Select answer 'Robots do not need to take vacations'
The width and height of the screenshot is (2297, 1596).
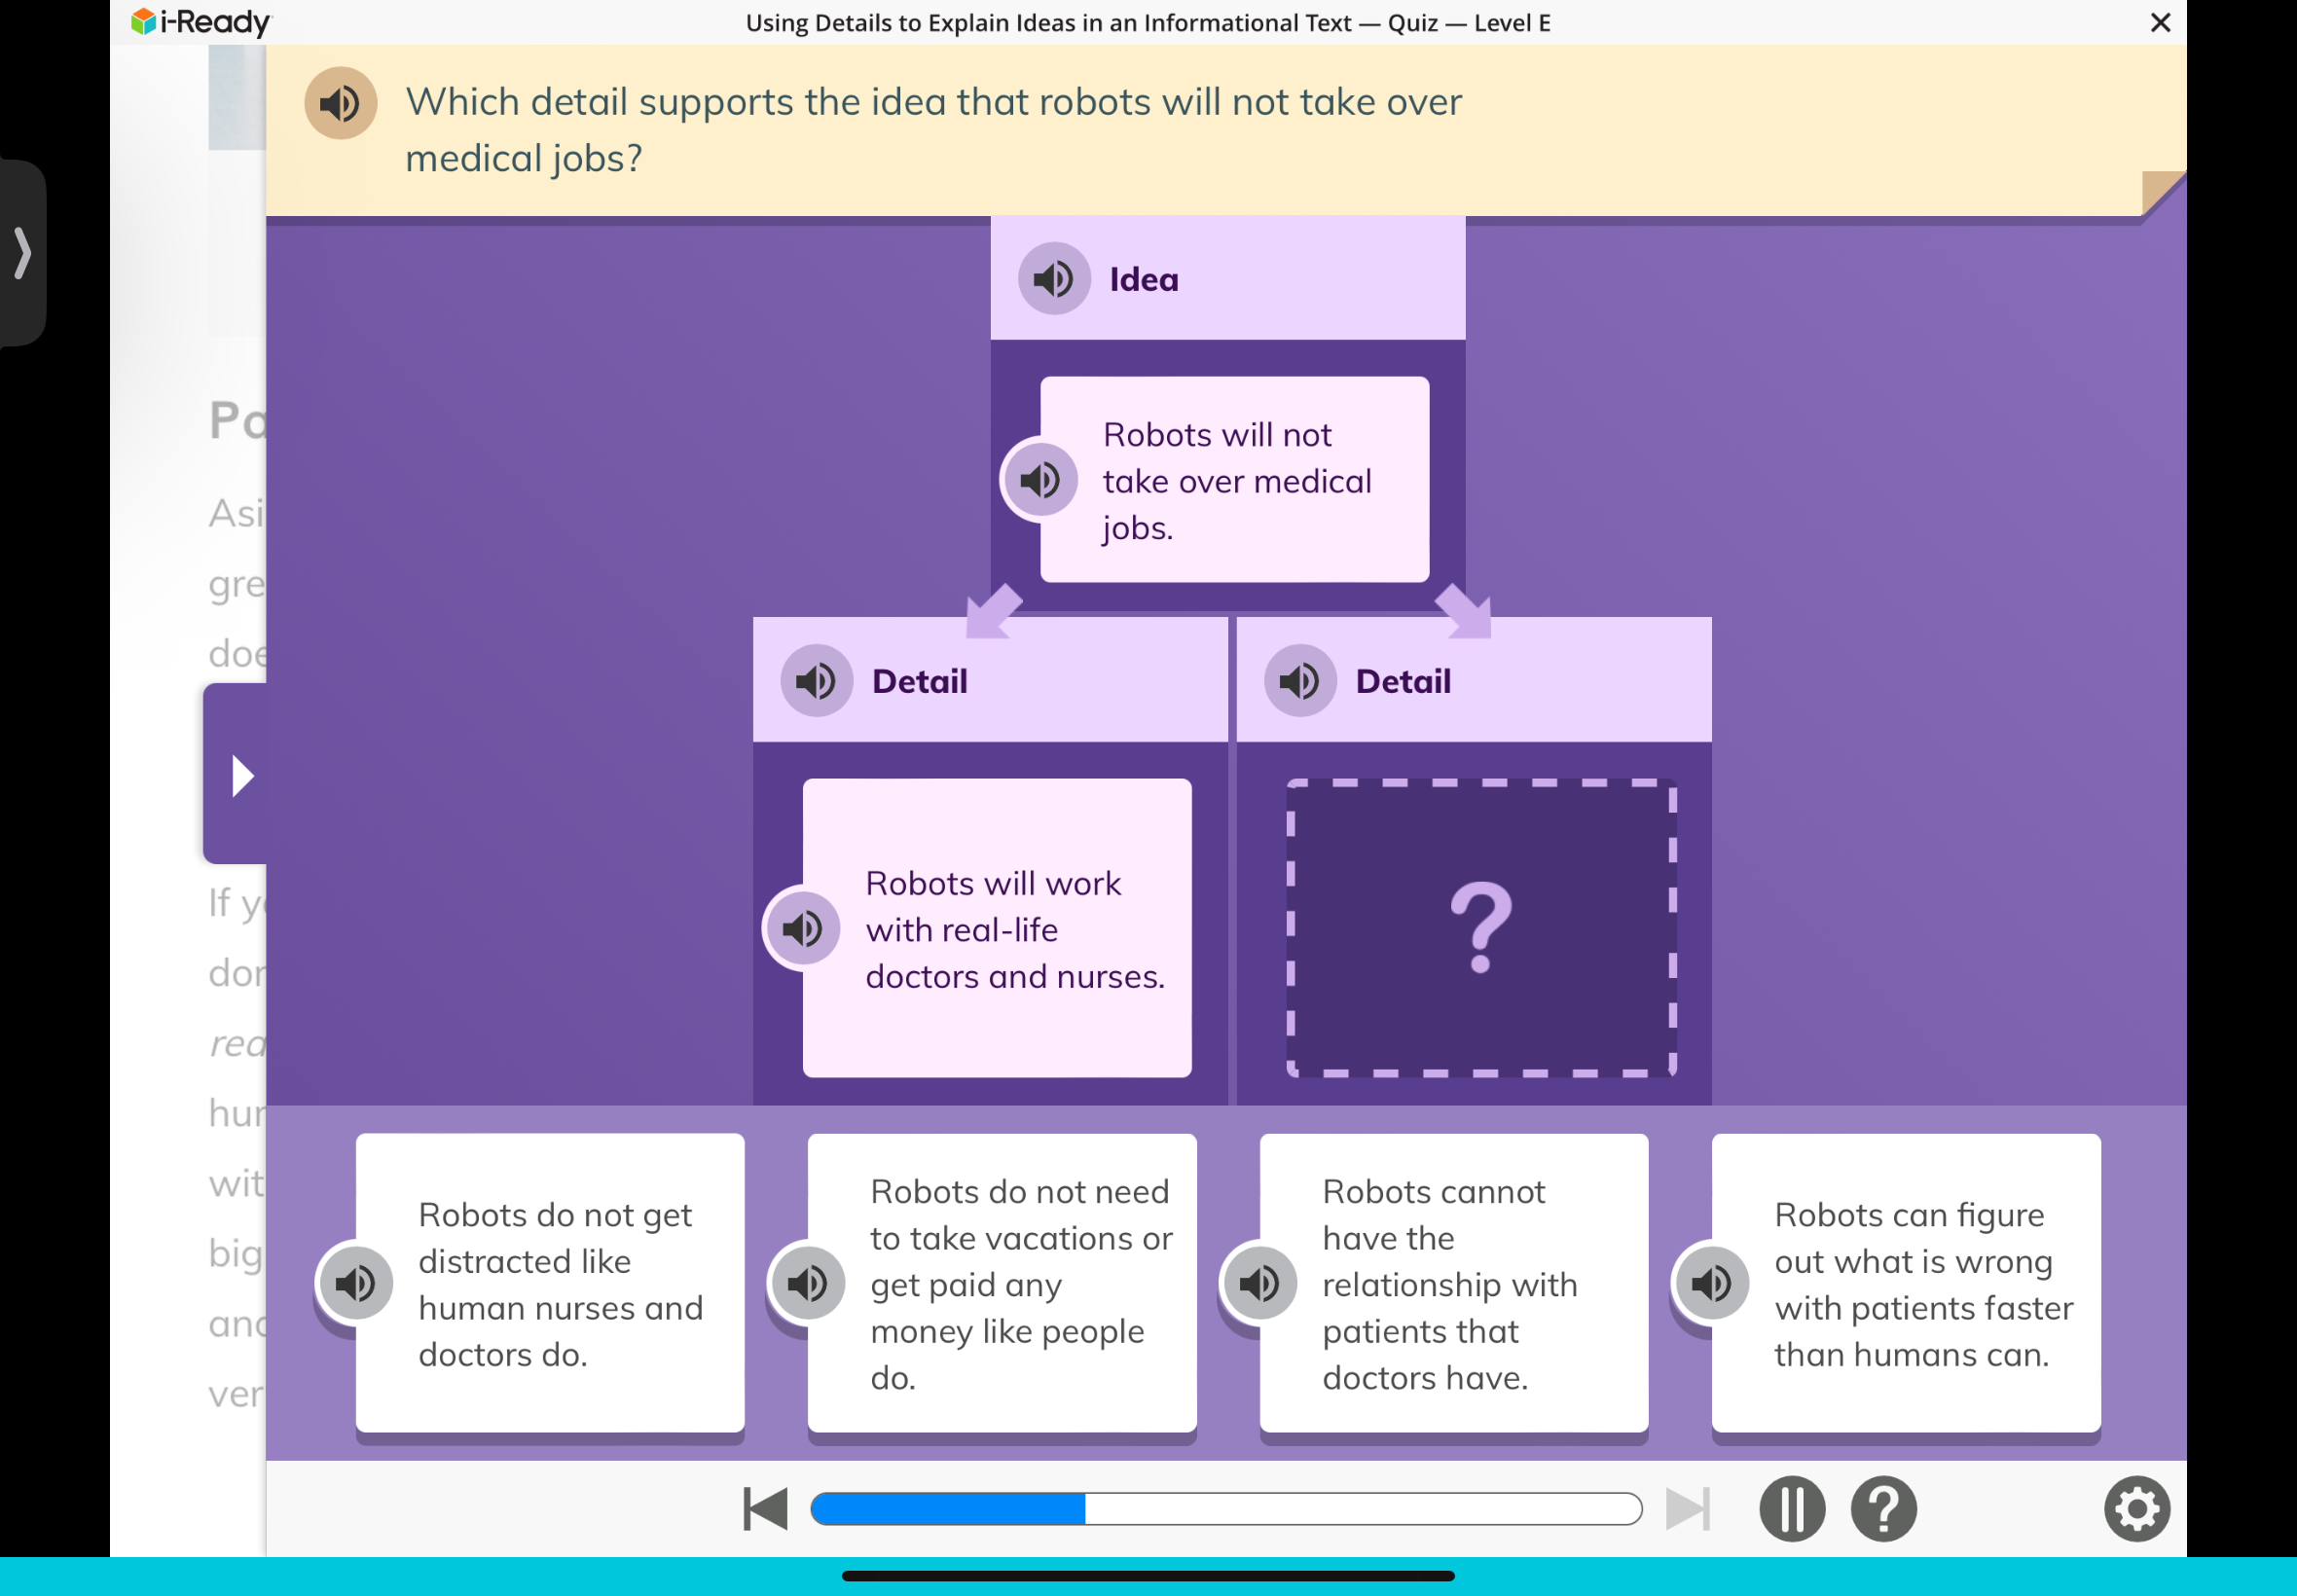(x=1002, y=1284)
